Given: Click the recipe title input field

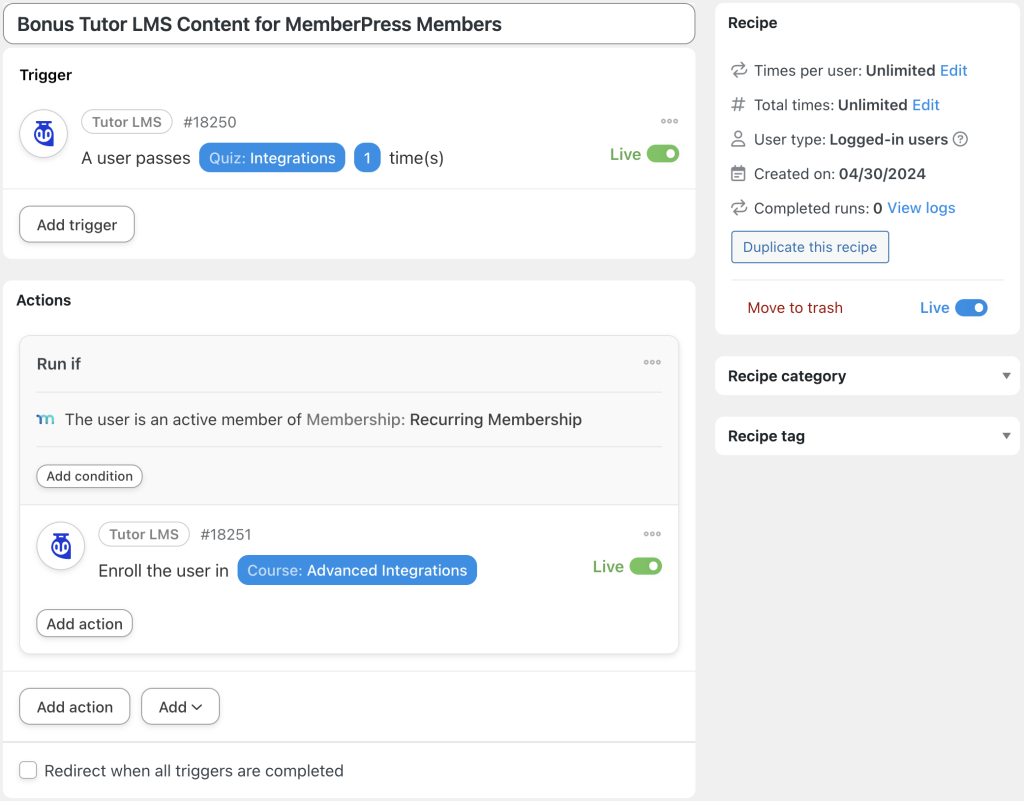Looking at the screenshot, I should pyautogui.click(x=349, y=23).
